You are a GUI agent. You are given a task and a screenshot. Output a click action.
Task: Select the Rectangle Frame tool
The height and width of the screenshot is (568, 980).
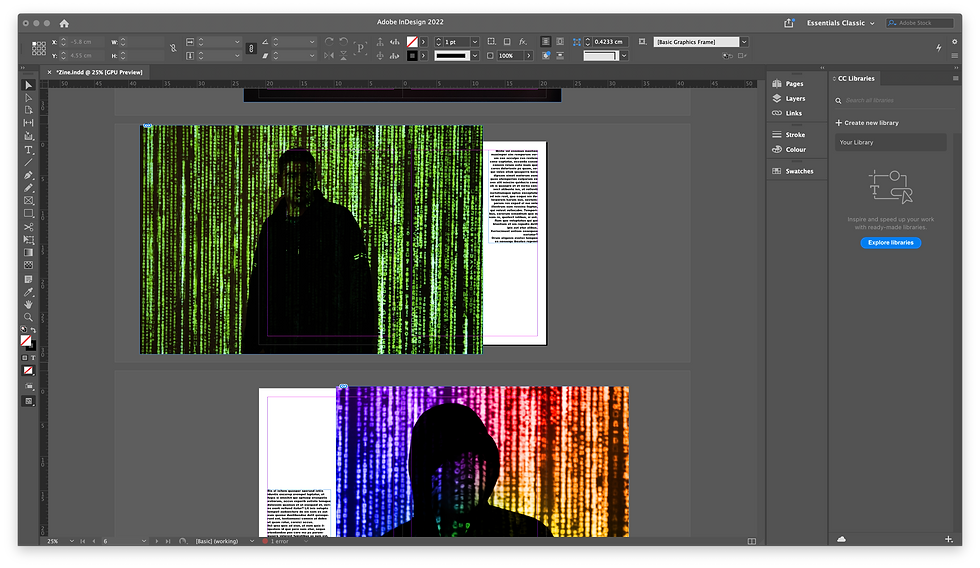[x=28, y=201]
